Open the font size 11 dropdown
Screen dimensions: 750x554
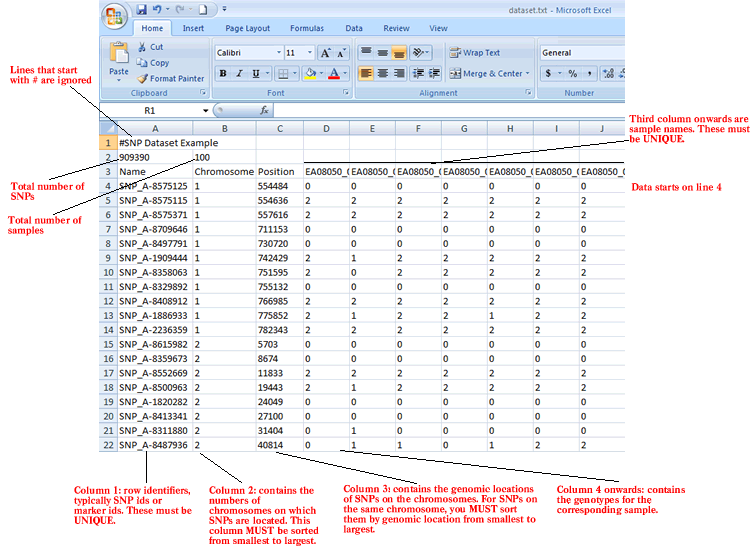(310, 53)
